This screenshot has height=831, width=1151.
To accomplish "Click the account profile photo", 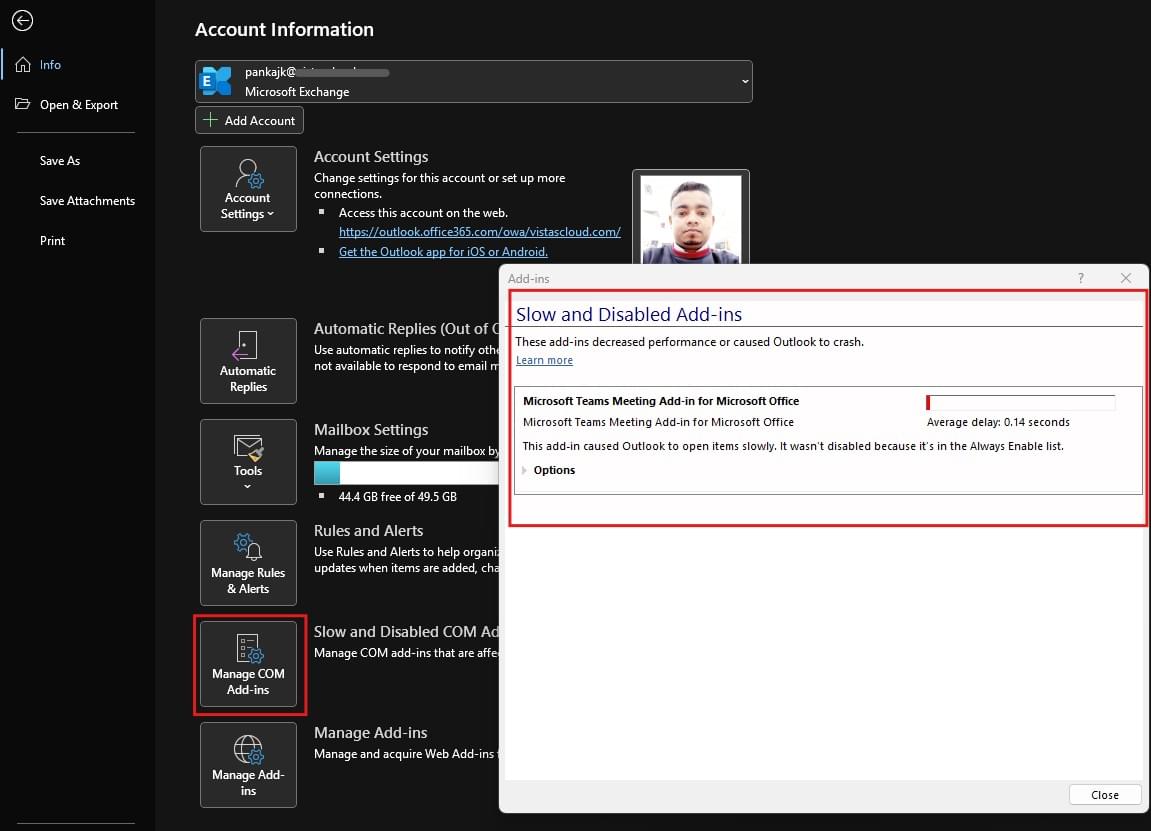I will [691, 219].
